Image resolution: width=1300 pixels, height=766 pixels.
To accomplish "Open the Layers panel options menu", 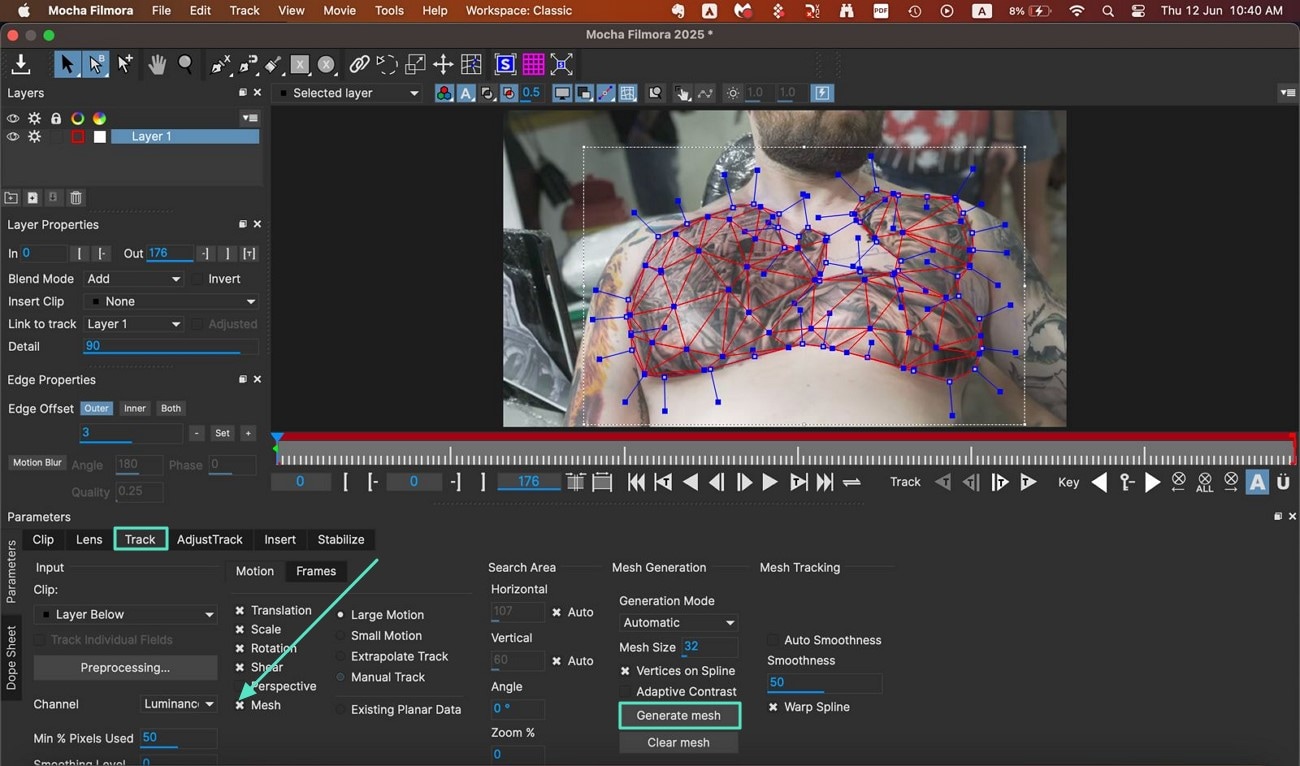I will click(x=249, y=118).
